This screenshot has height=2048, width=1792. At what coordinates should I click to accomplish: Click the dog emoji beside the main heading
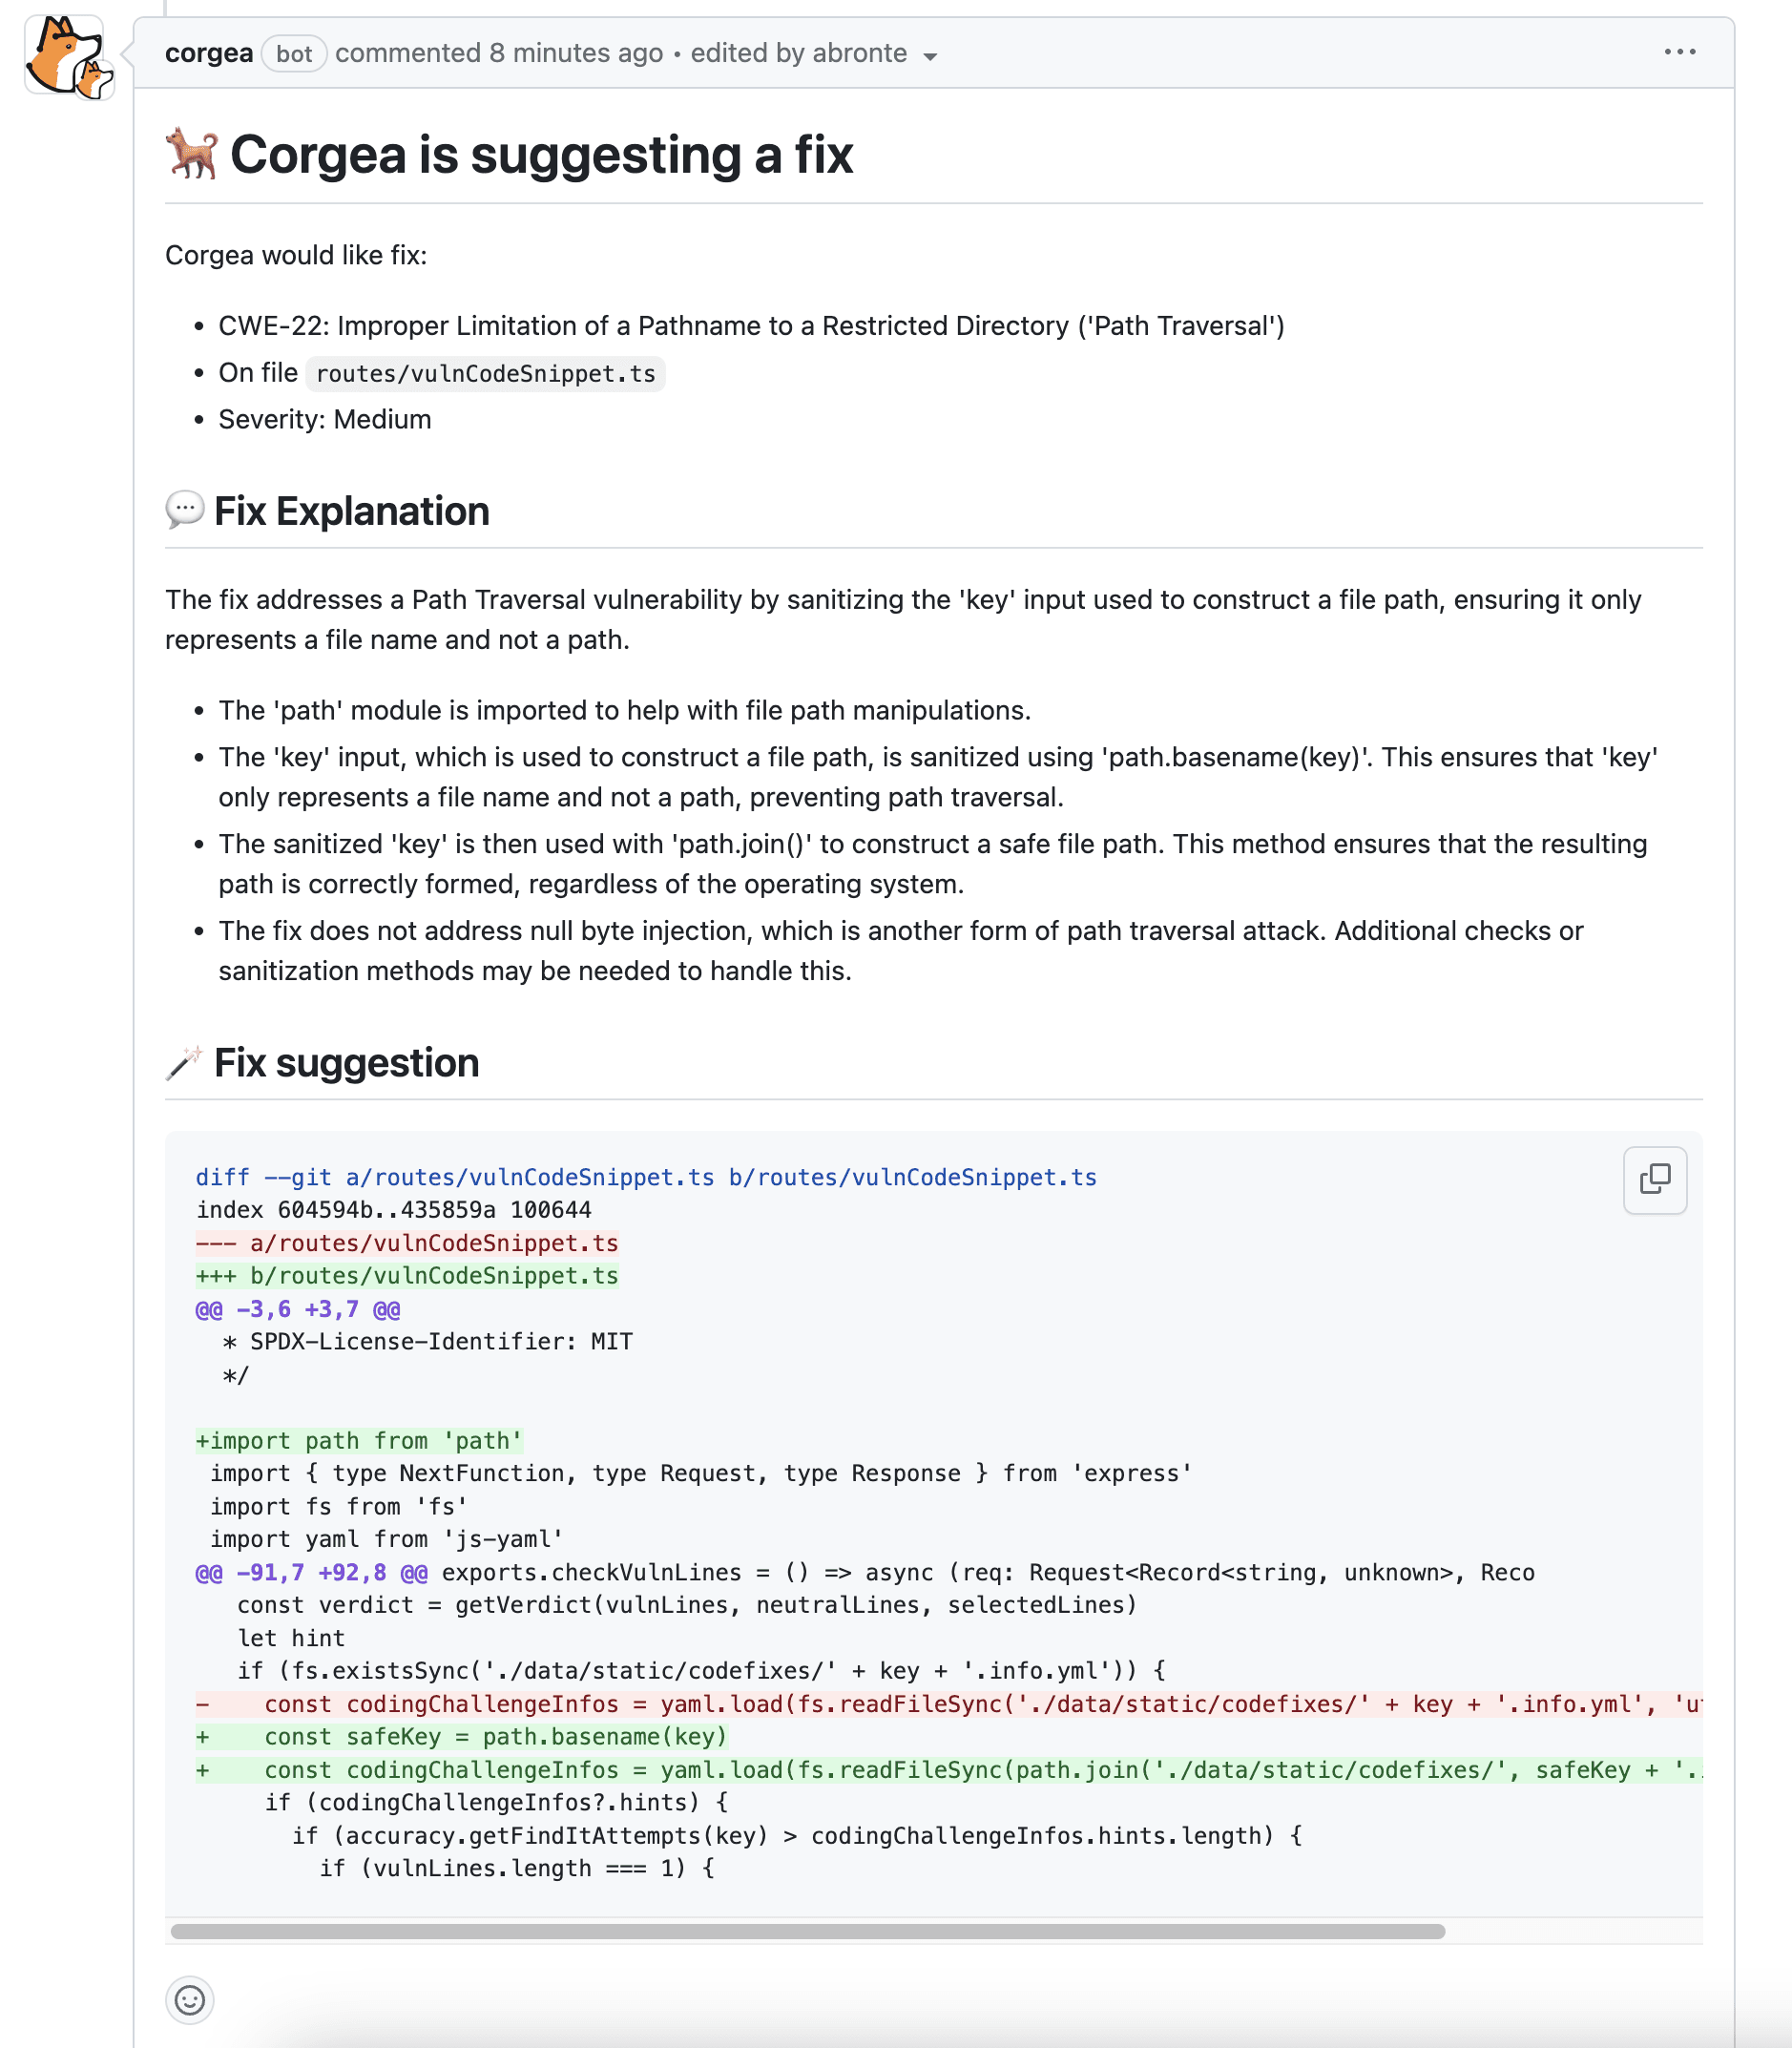pyautogui.click(x=192, y=154)
